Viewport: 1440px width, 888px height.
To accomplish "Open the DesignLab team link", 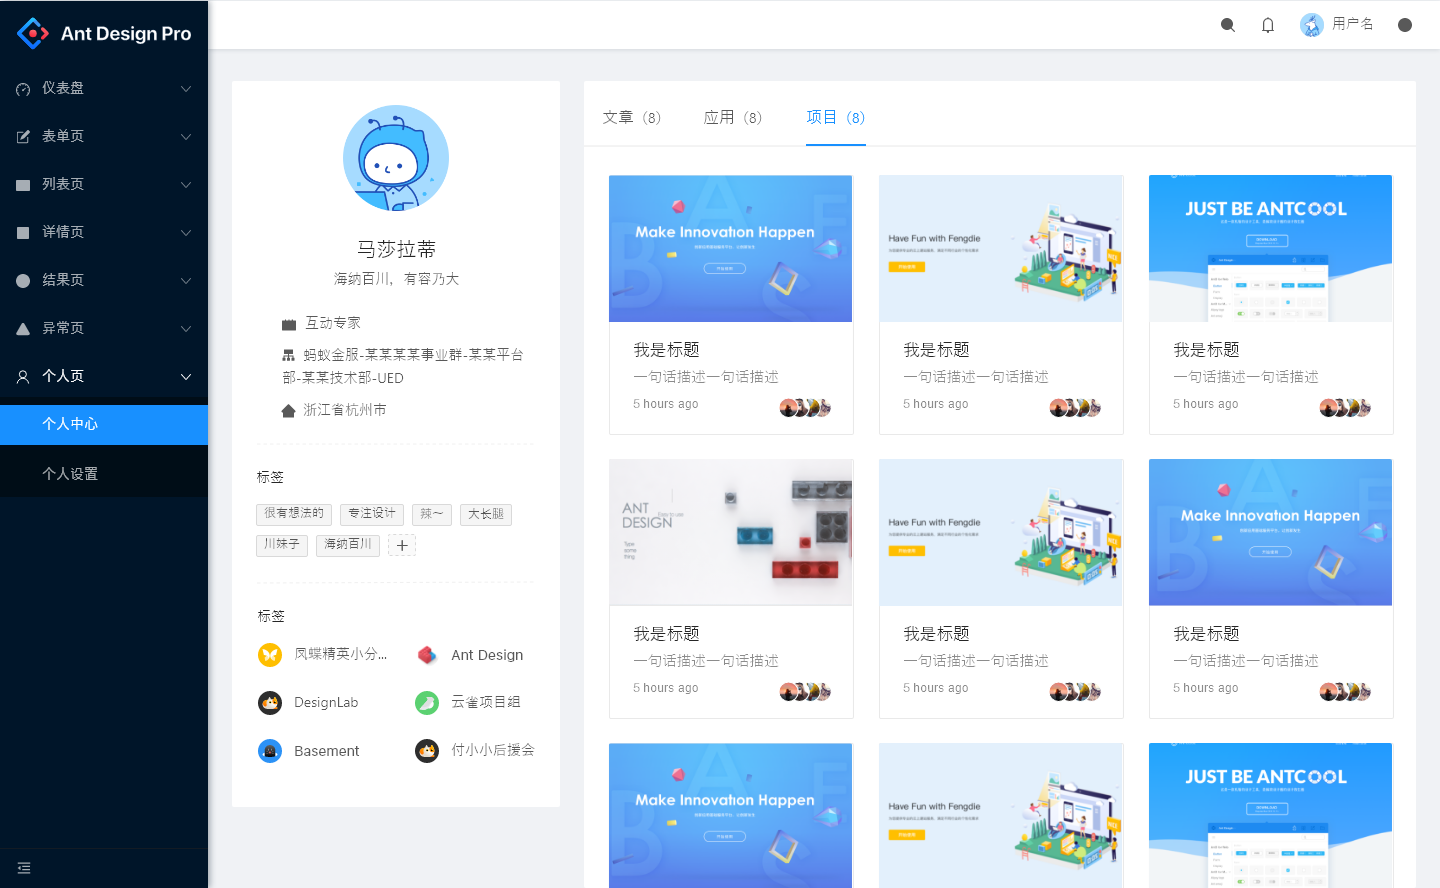I will 326,703.
